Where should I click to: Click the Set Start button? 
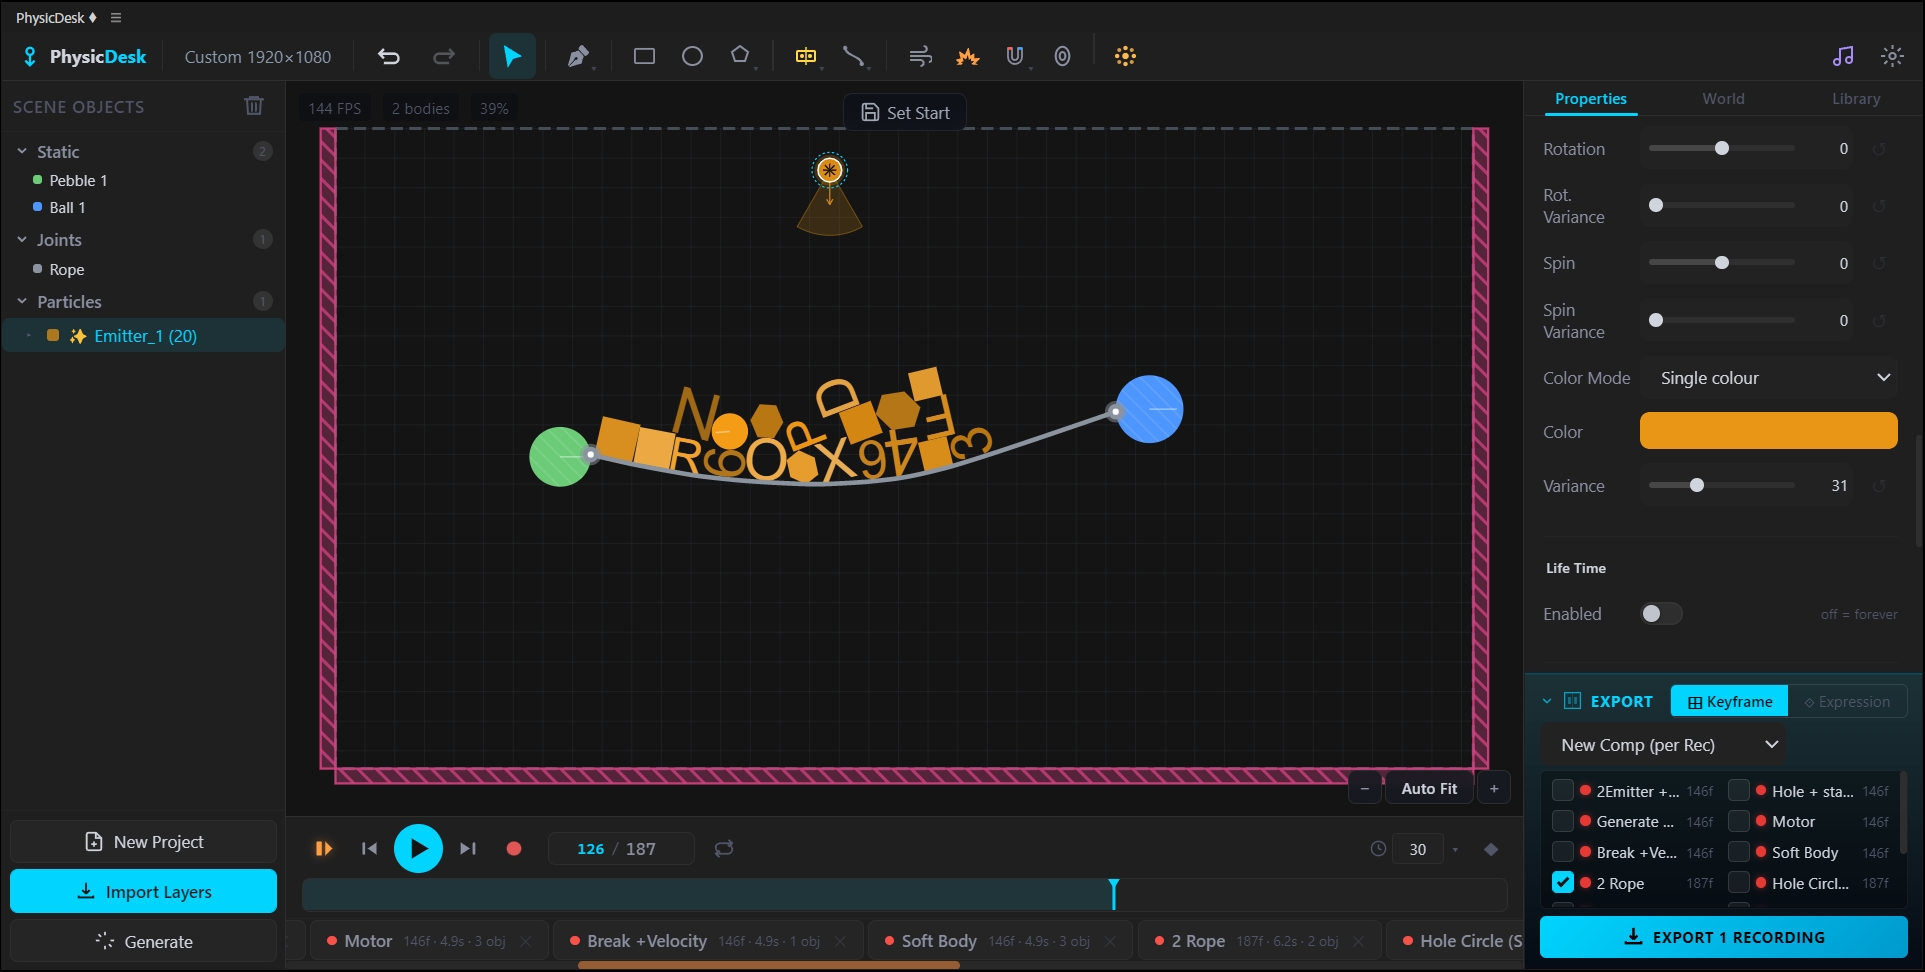905,113
